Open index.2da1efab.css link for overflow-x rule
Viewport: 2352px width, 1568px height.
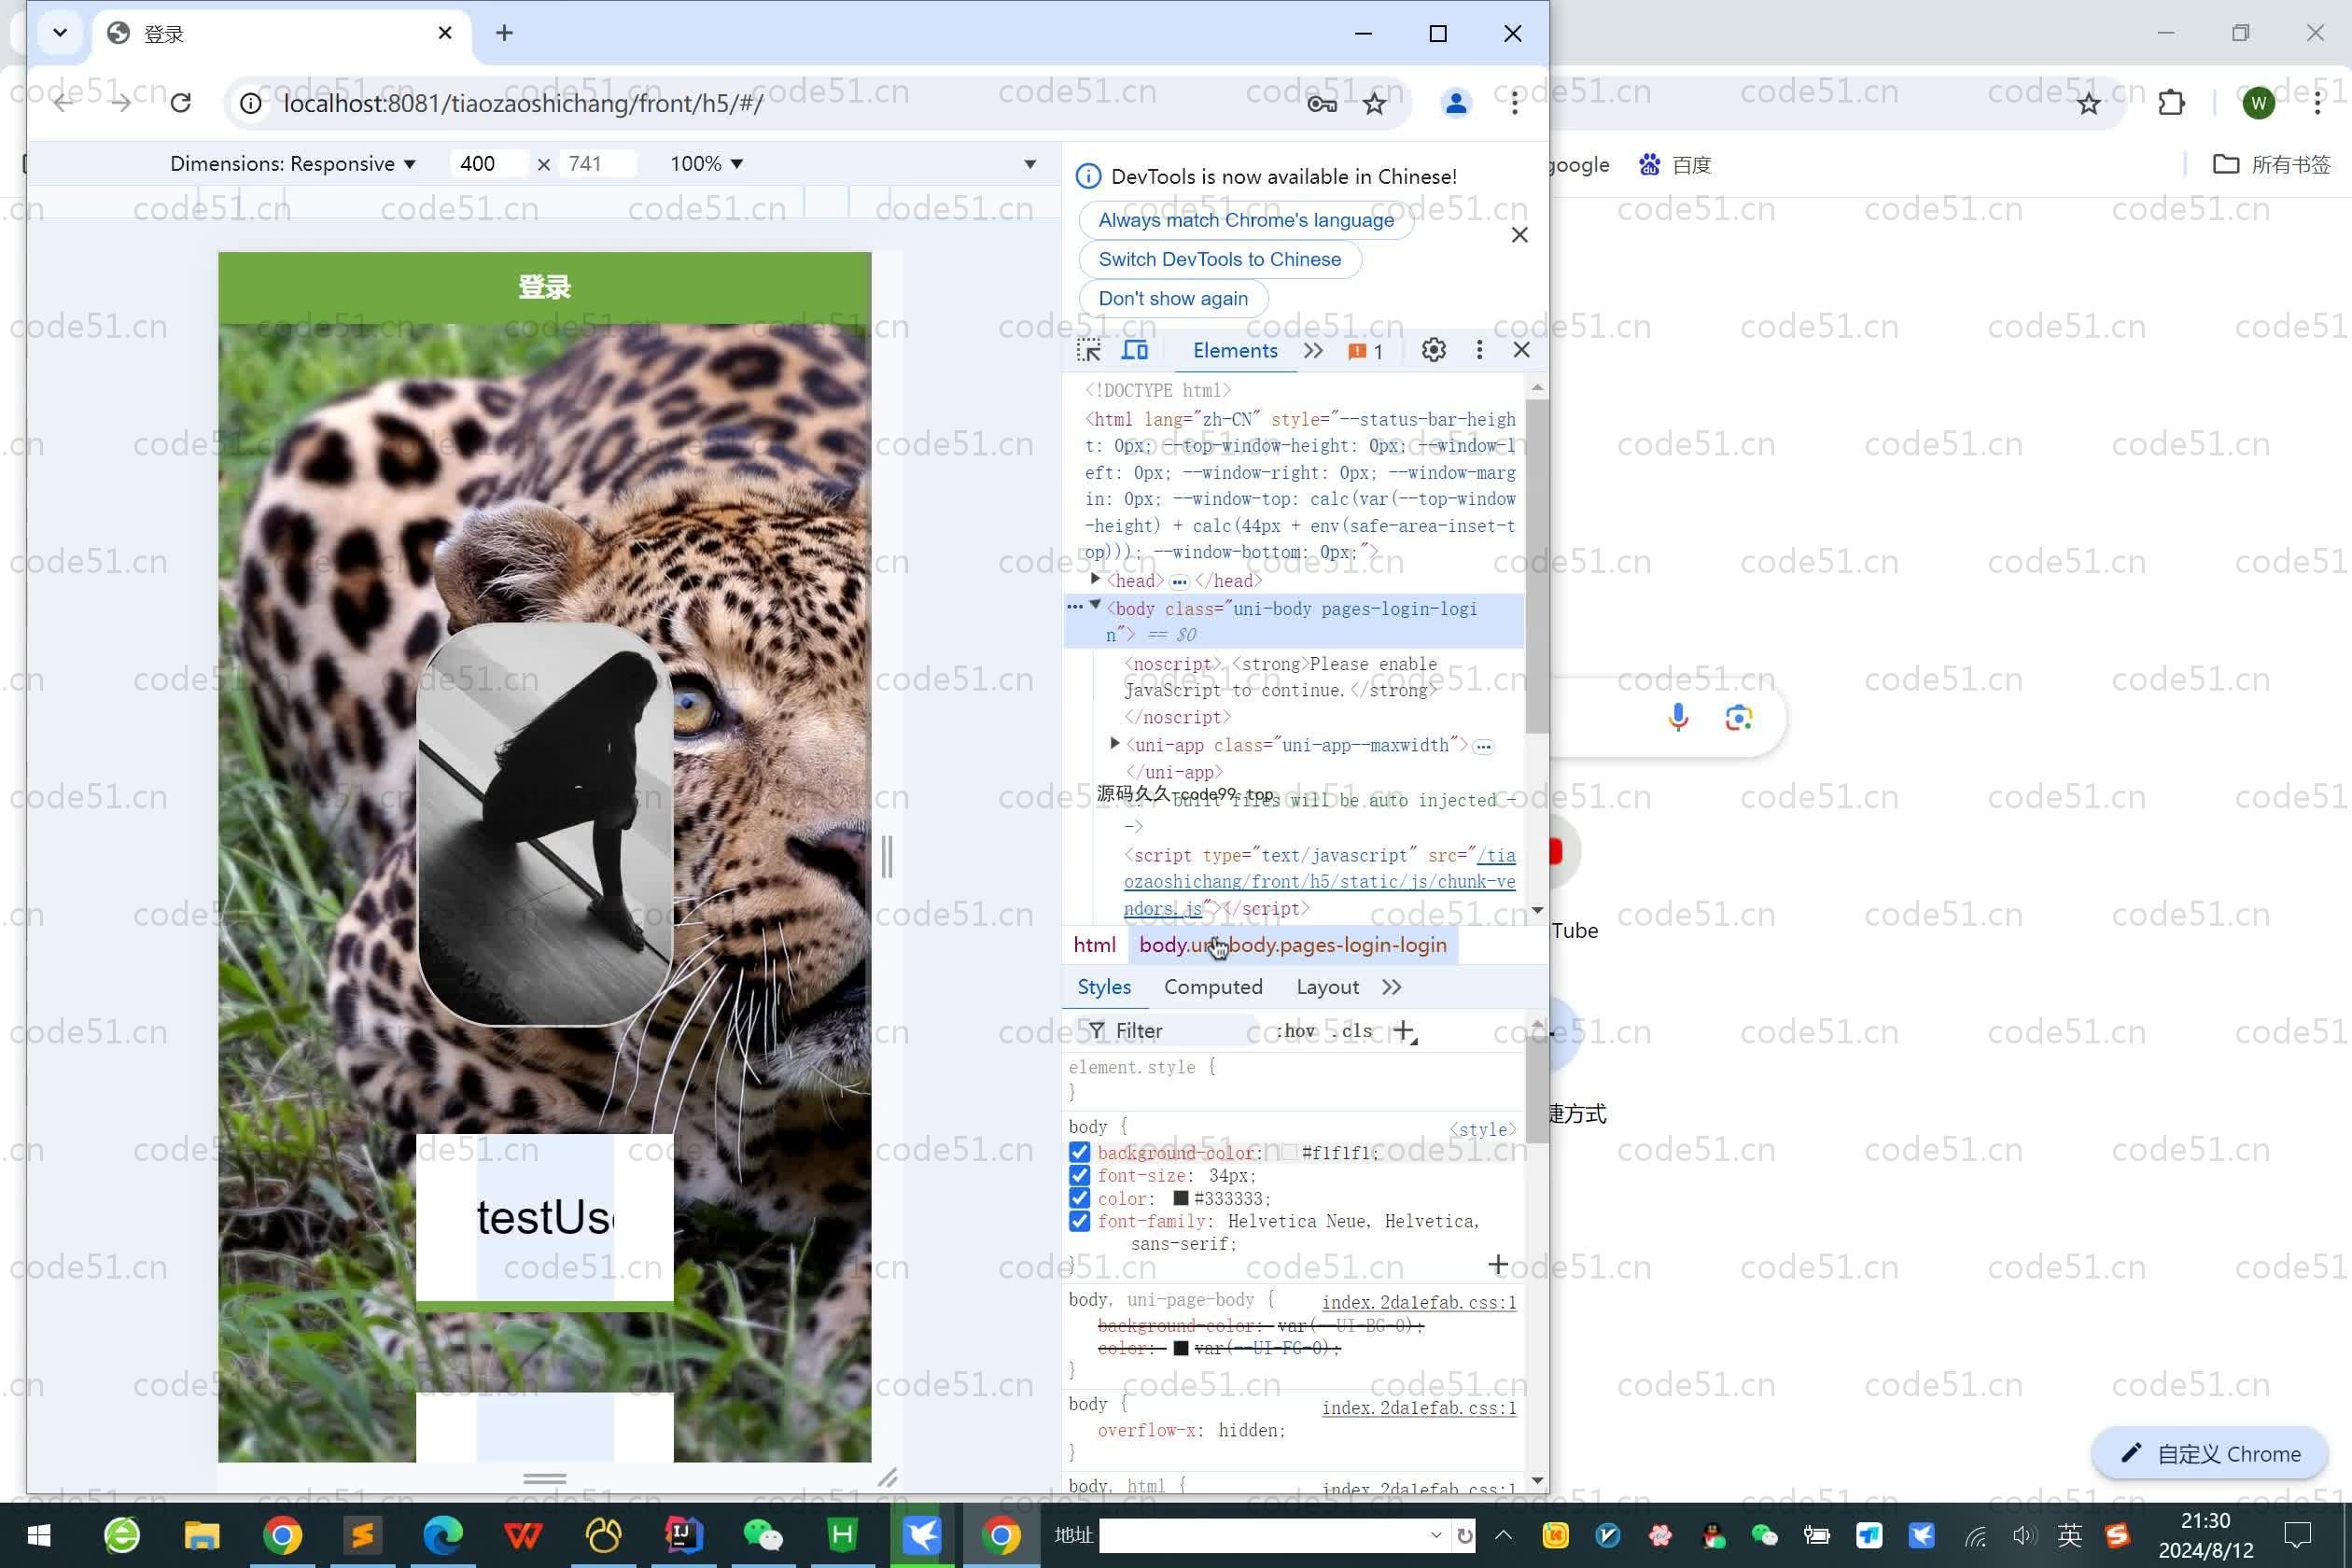click(x=1418, y=1408)
